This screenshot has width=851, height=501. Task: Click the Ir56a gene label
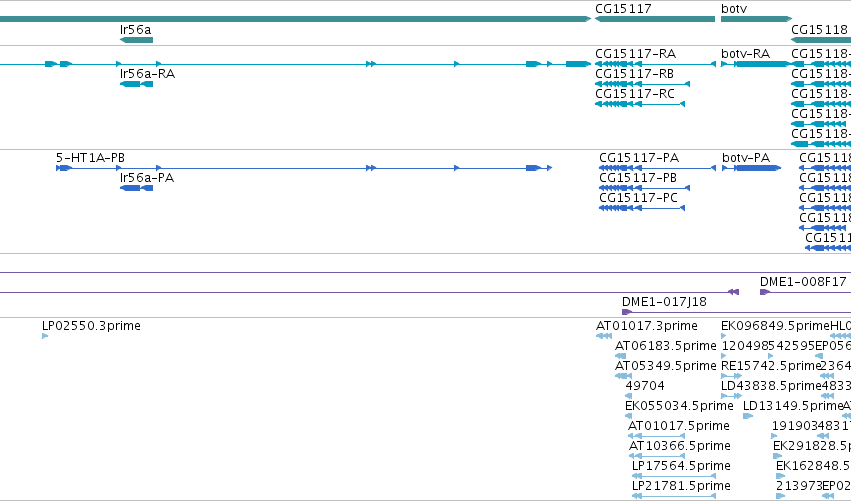(136, 30)
